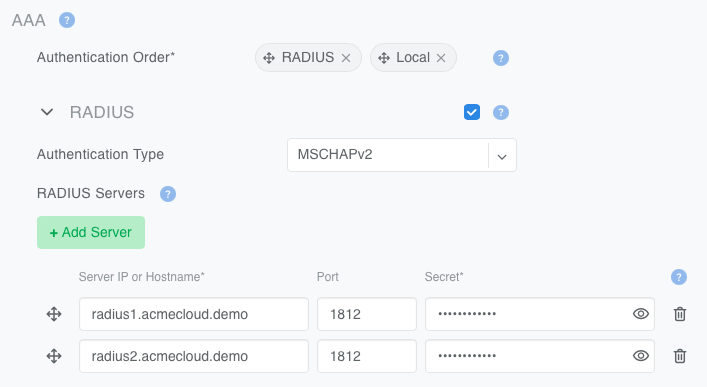Click the Server IP or Hostname column header
The height and width of the screenshot is (387, 707).
tap(142, 277)
